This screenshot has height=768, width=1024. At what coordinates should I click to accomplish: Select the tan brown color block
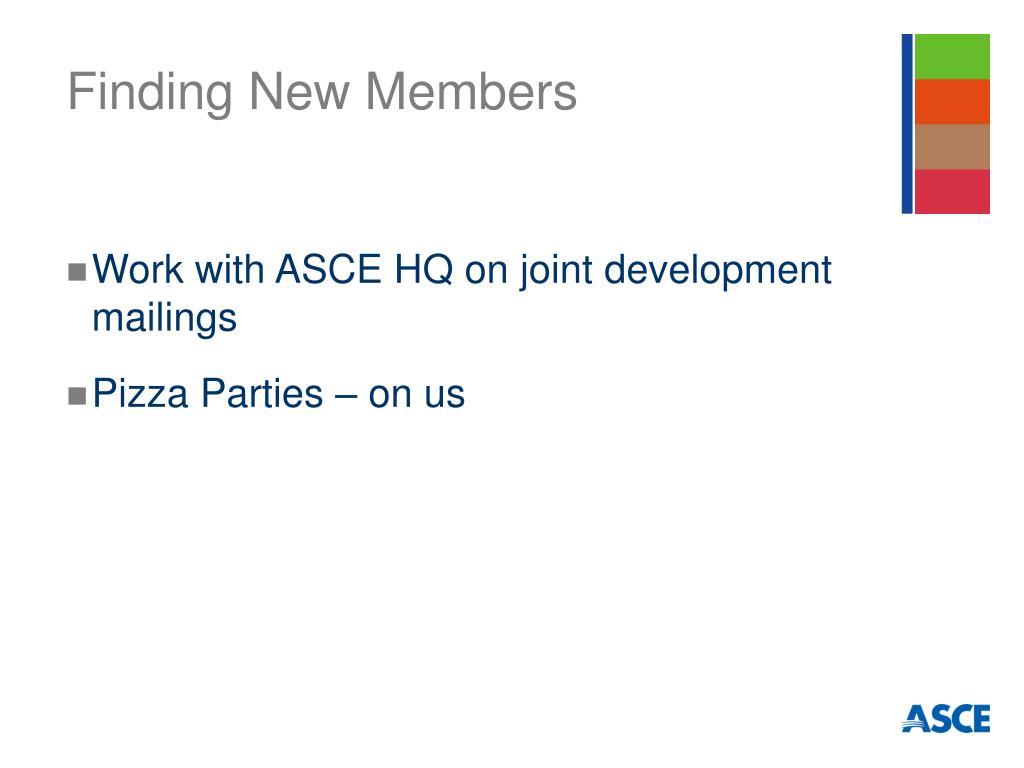[952, 147]
